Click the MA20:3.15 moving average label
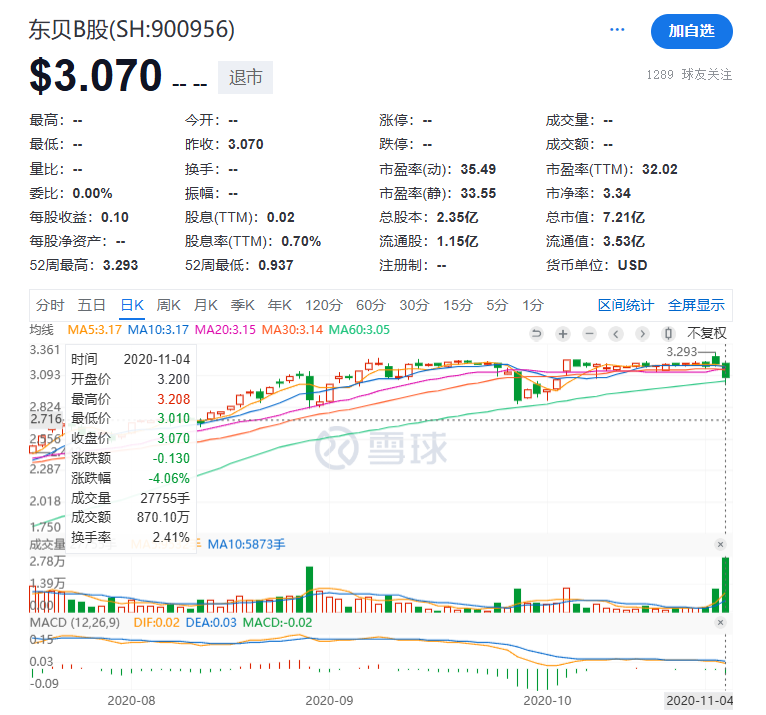The height and width of the screenshot is (715, 766). click(225, 330)
